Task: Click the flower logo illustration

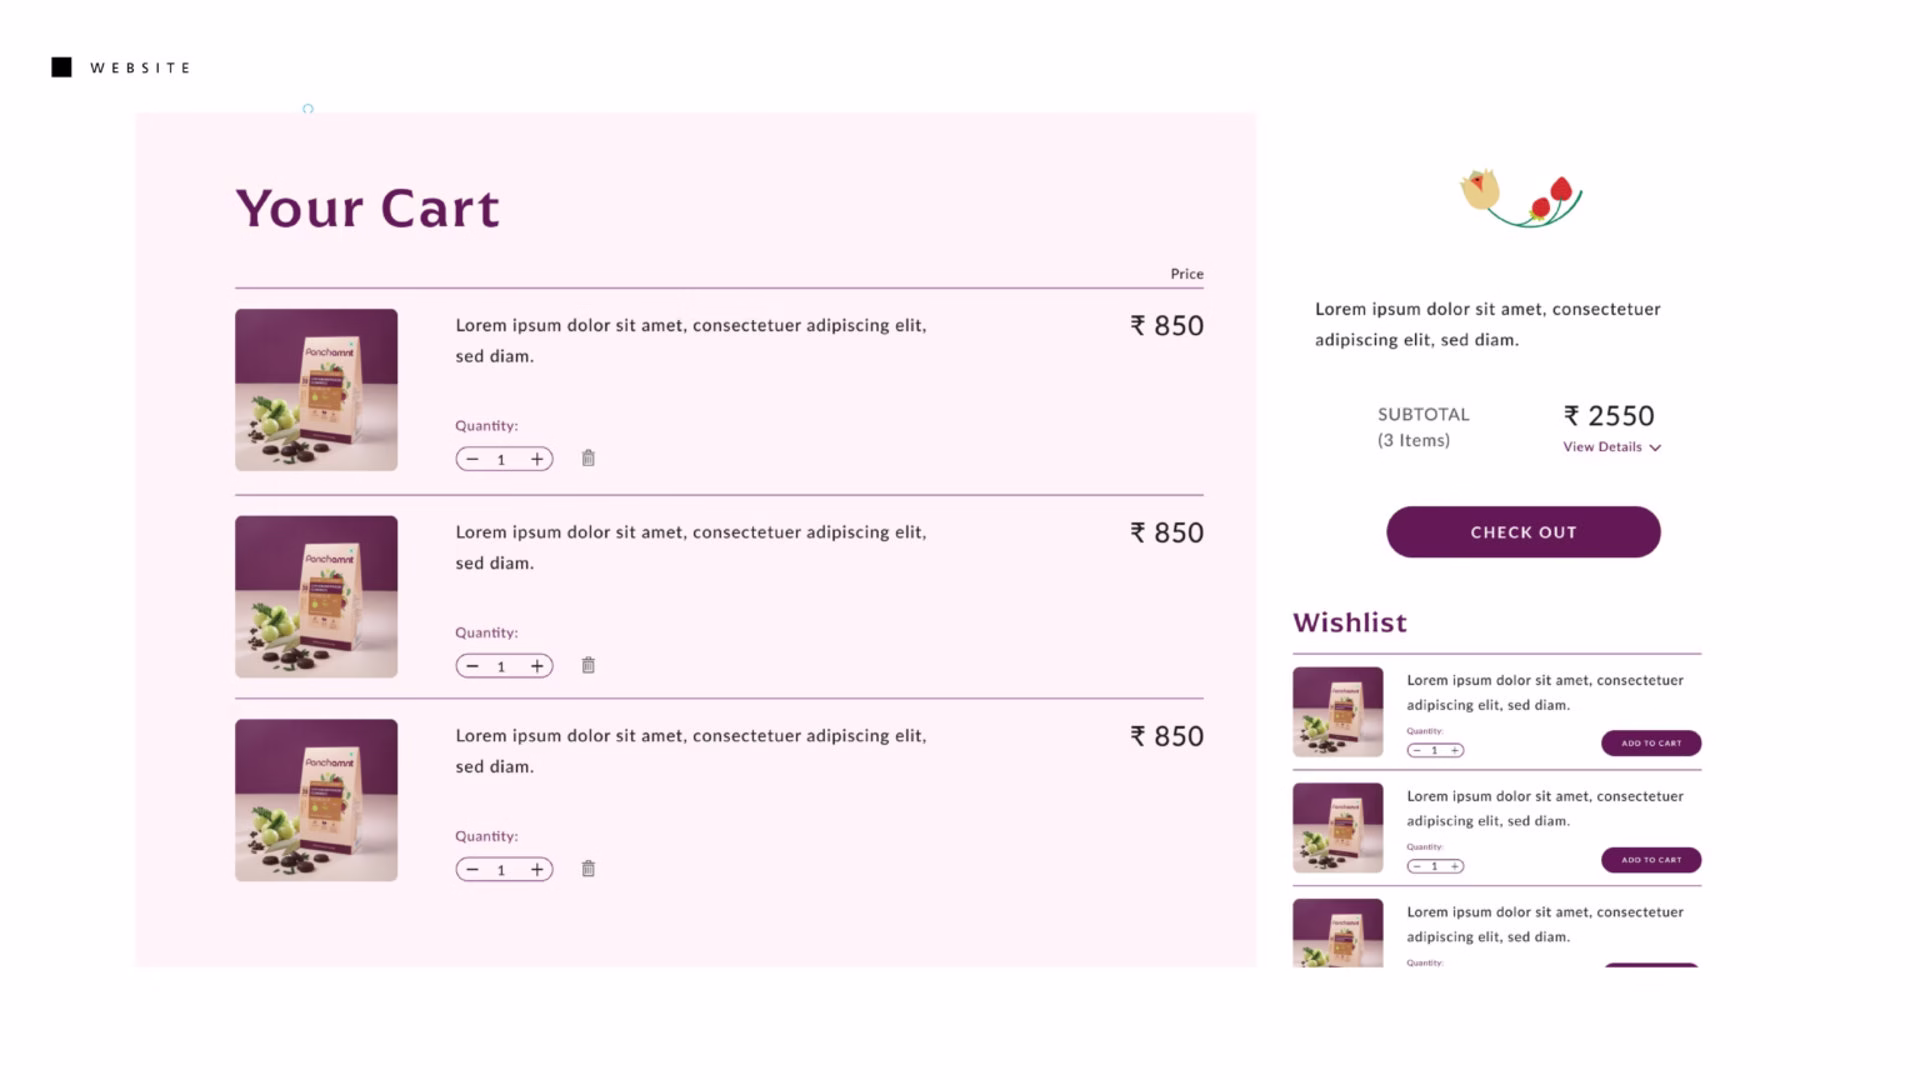Action: pos(1520,198)
